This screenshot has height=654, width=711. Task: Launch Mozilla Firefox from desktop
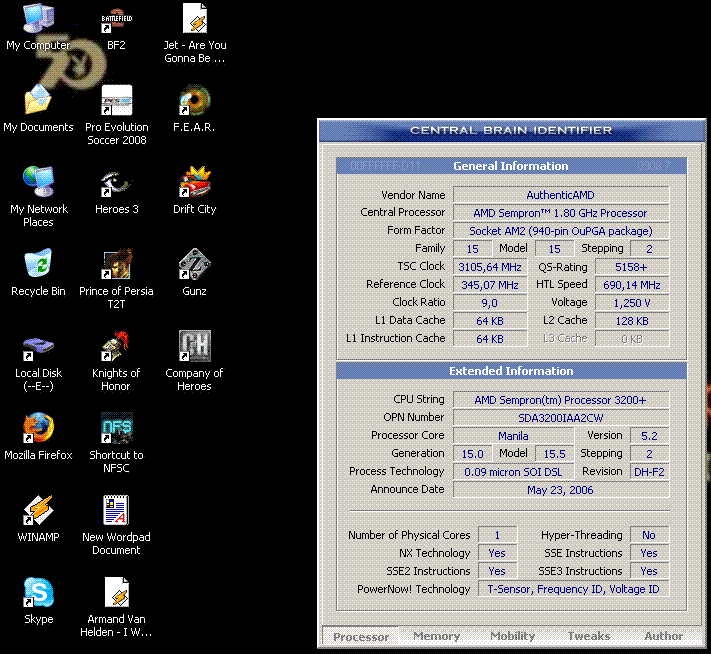(38, 429)
